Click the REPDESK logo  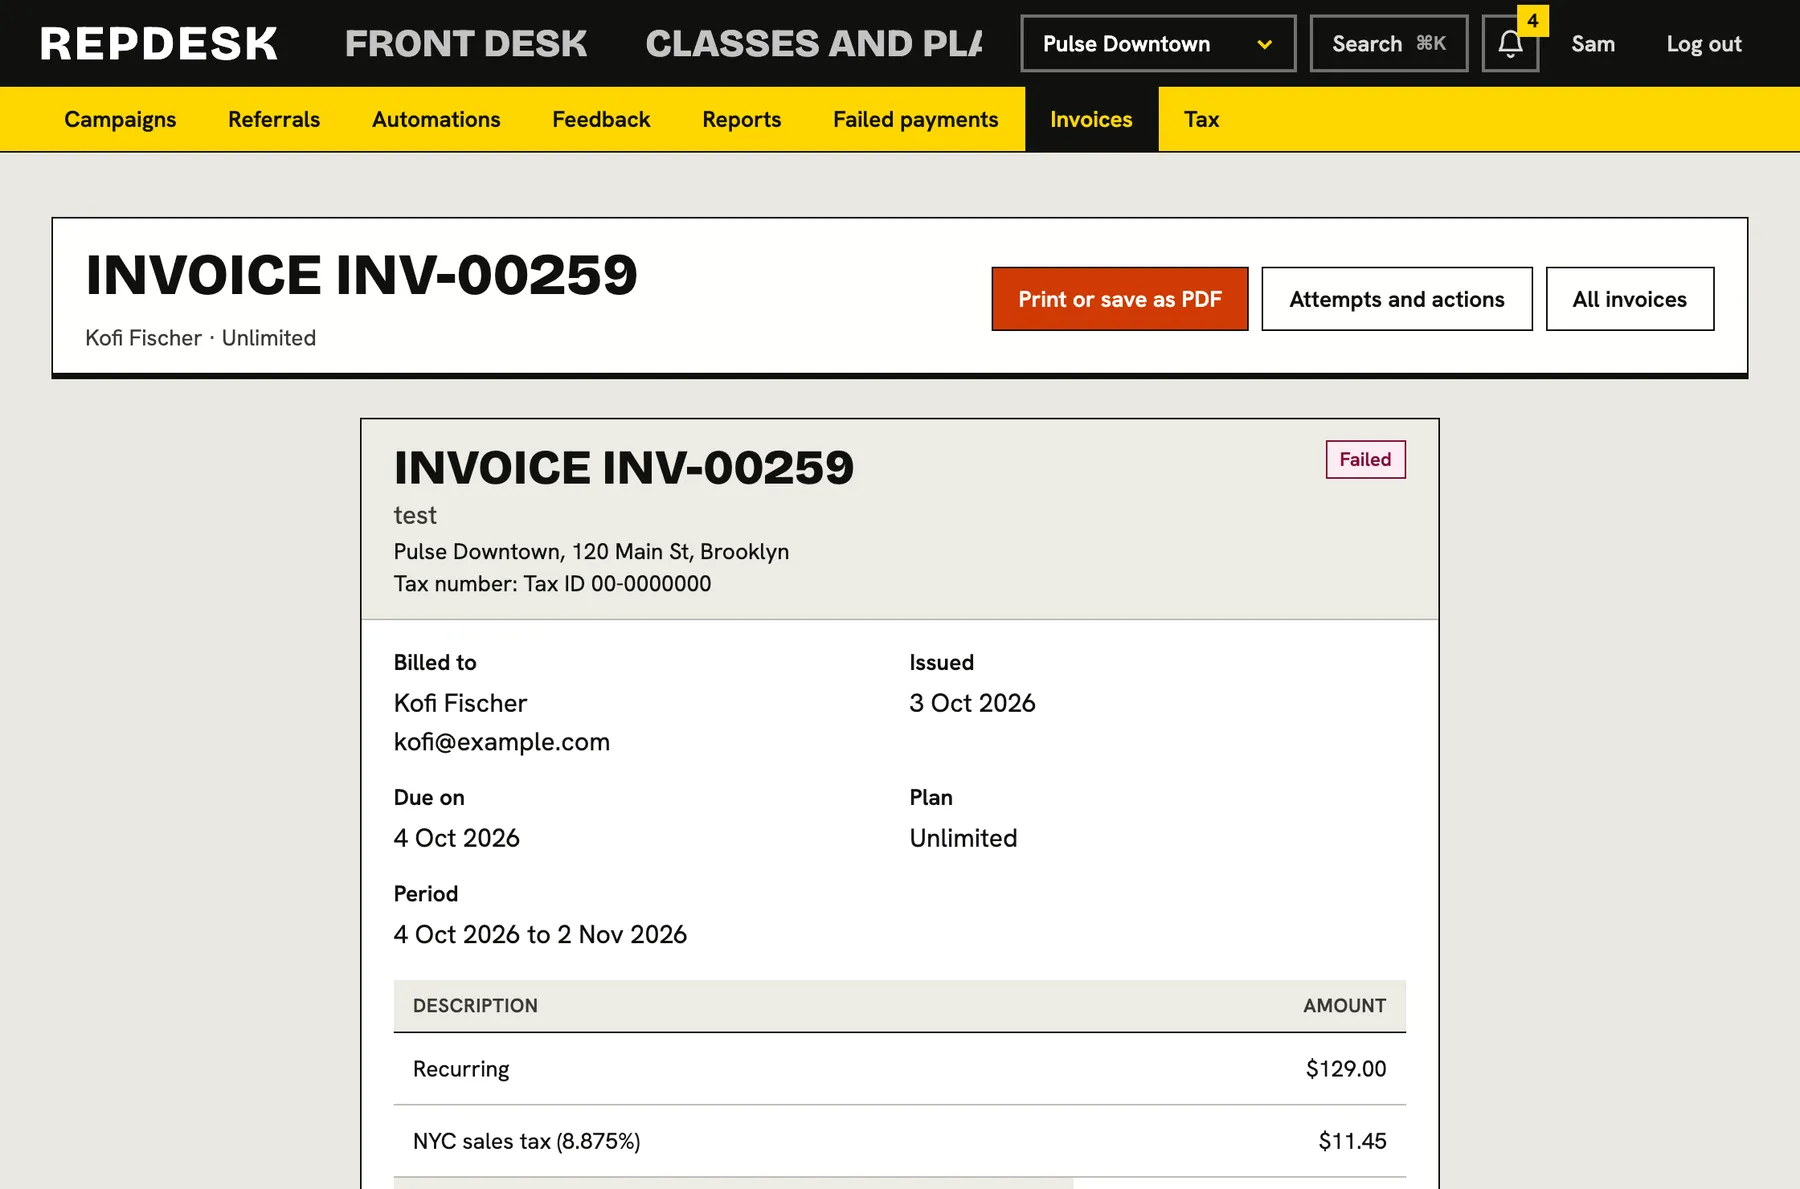pyautogui.click(x=159, y=44)
